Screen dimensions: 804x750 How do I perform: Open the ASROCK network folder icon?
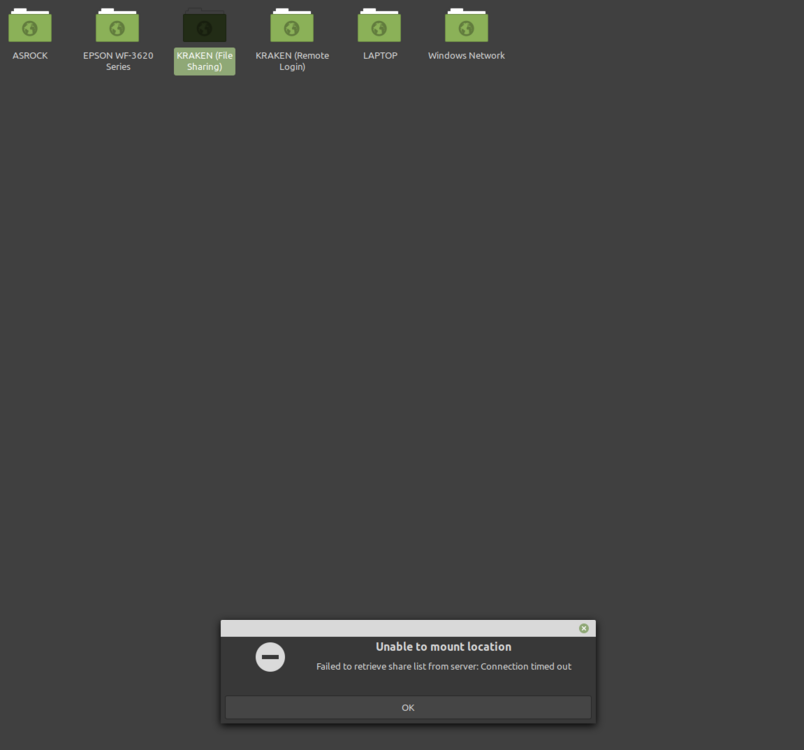(30, 25)
